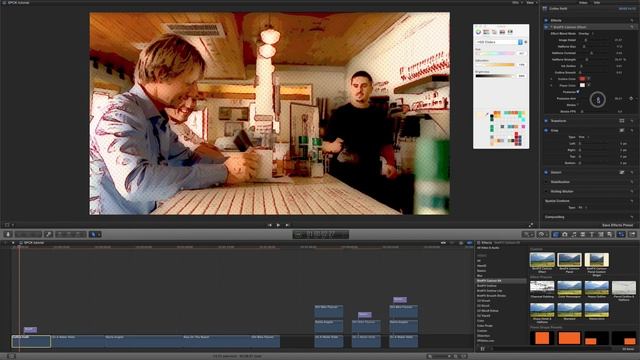Toggle the Stroke checkbox
The height and width of the screenshot is (360, 640).
click(578, 105)
